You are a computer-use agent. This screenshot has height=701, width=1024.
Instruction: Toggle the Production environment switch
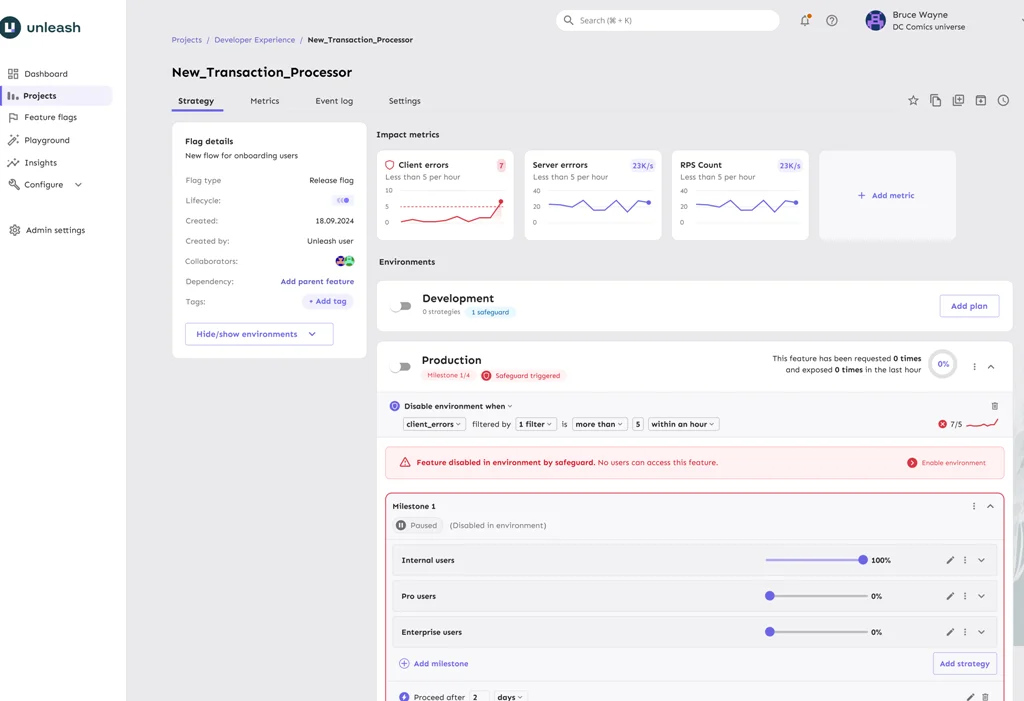point(400,366)
